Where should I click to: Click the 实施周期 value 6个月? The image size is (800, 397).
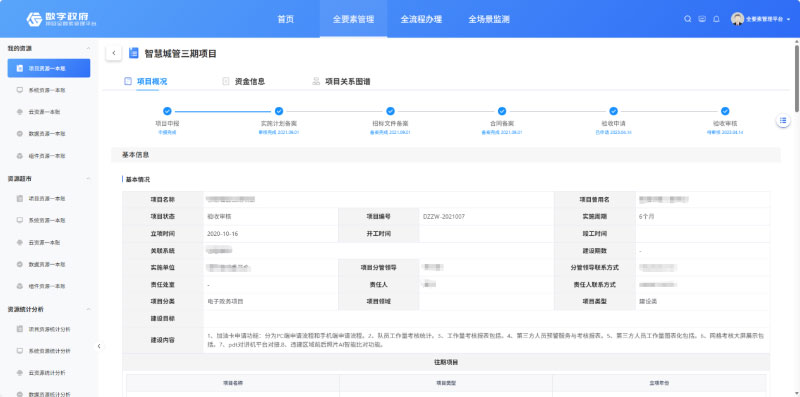coord(646,216)
